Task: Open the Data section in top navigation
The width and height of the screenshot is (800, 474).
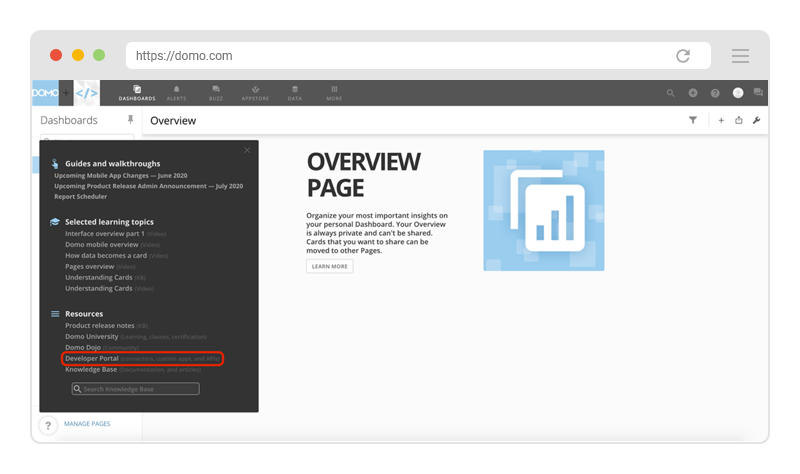Action: tap(295, 92)
